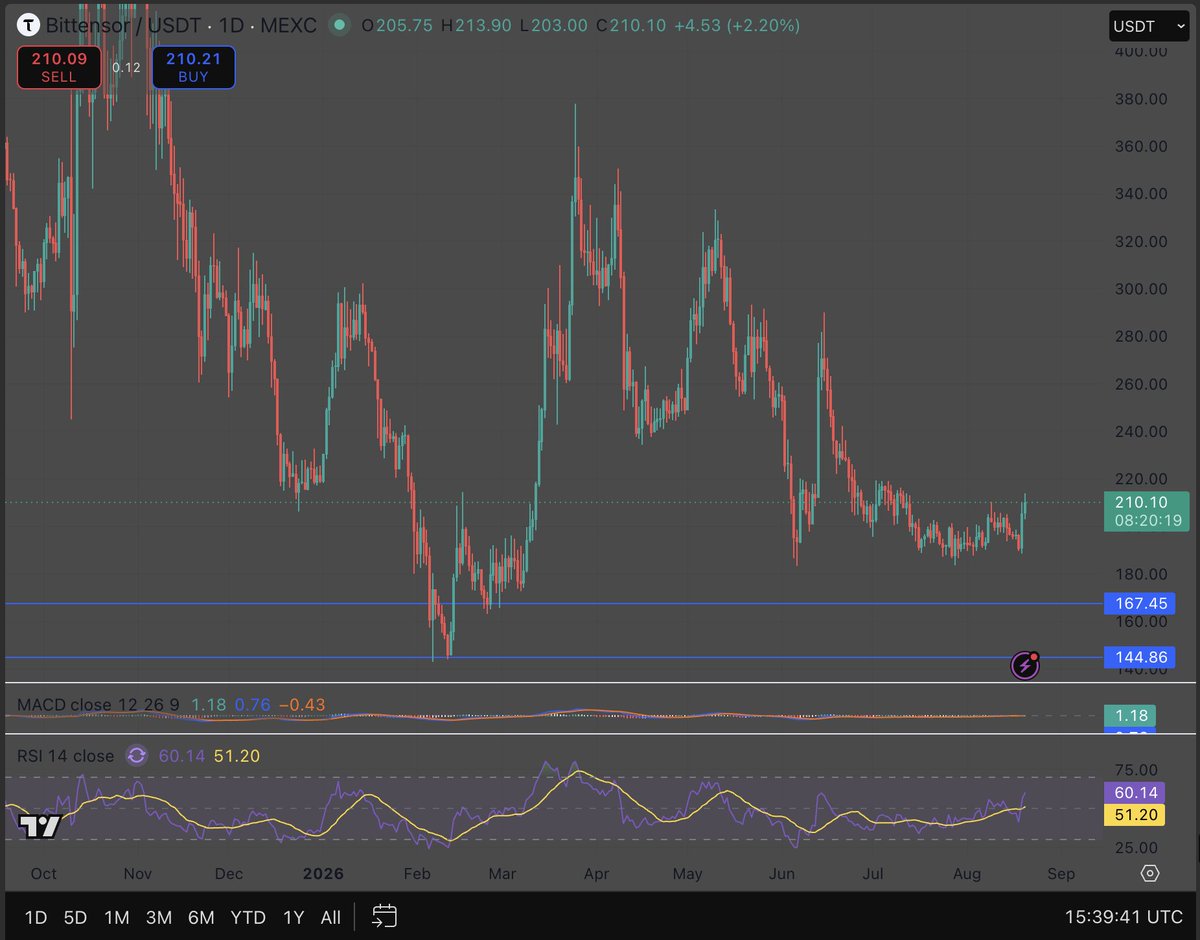Click the 25.00 RSI scale label

click(1137, 847)
